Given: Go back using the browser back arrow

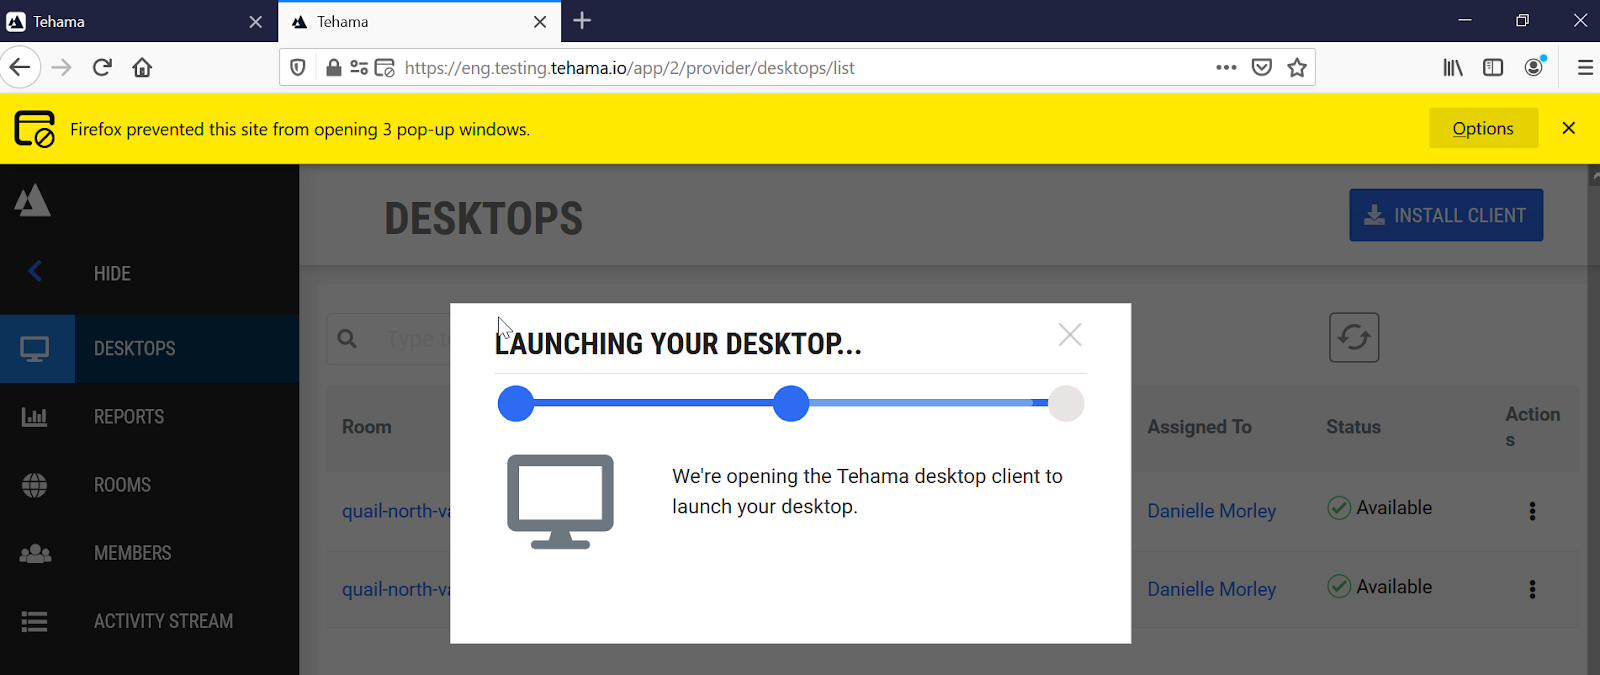Looking at the screenshot, I should [x=20, y=68].
